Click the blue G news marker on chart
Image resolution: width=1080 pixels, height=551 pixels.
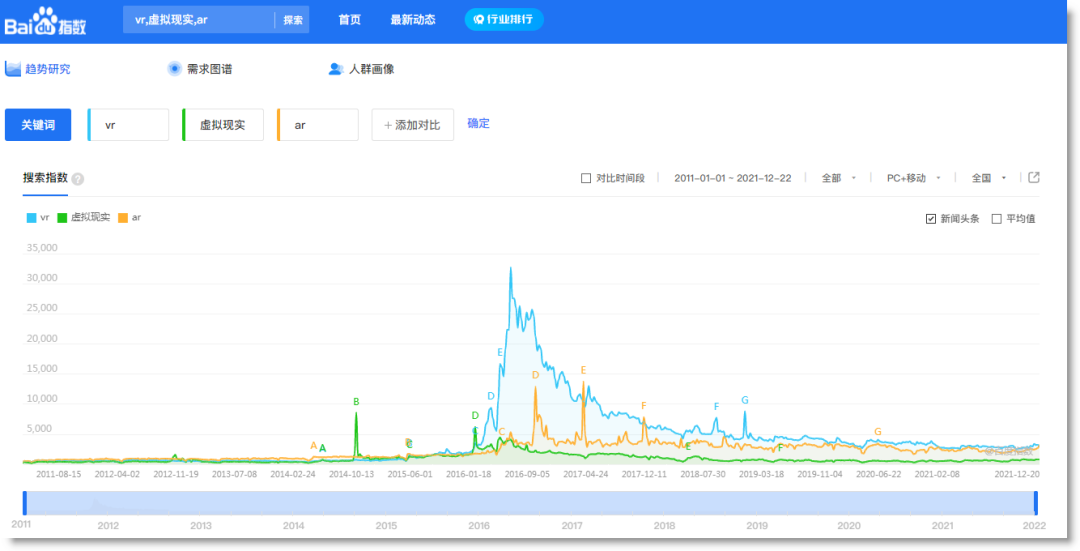[x=745, y=400]
